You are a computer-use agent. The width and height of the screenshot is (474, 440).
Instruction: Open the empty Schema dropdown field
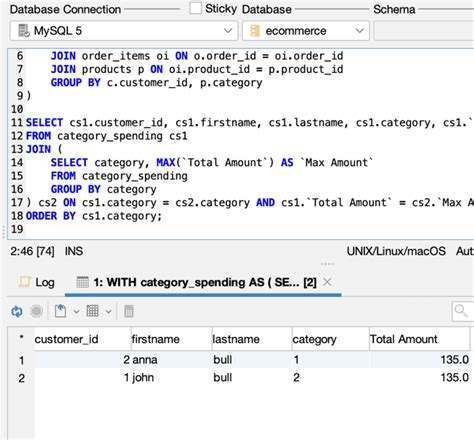point(424,31)
